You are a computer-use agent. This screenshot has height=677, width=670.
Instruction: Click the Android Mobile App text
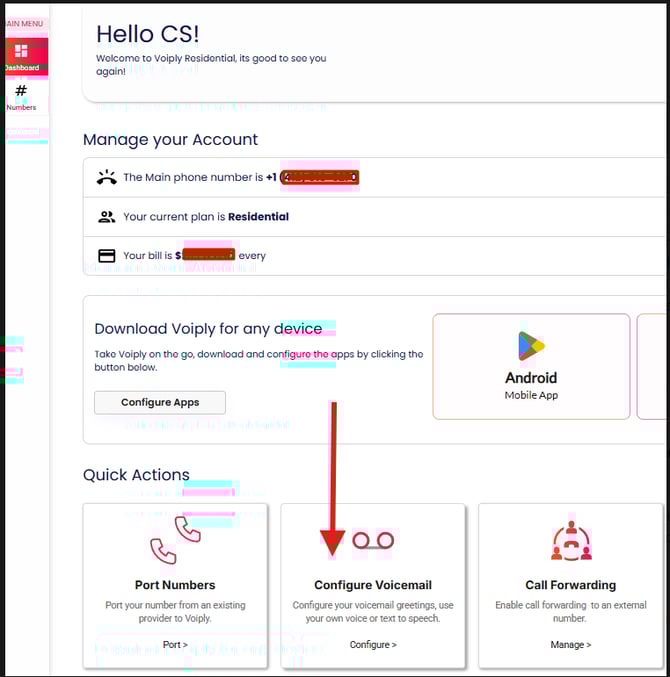tap(531, 395)
